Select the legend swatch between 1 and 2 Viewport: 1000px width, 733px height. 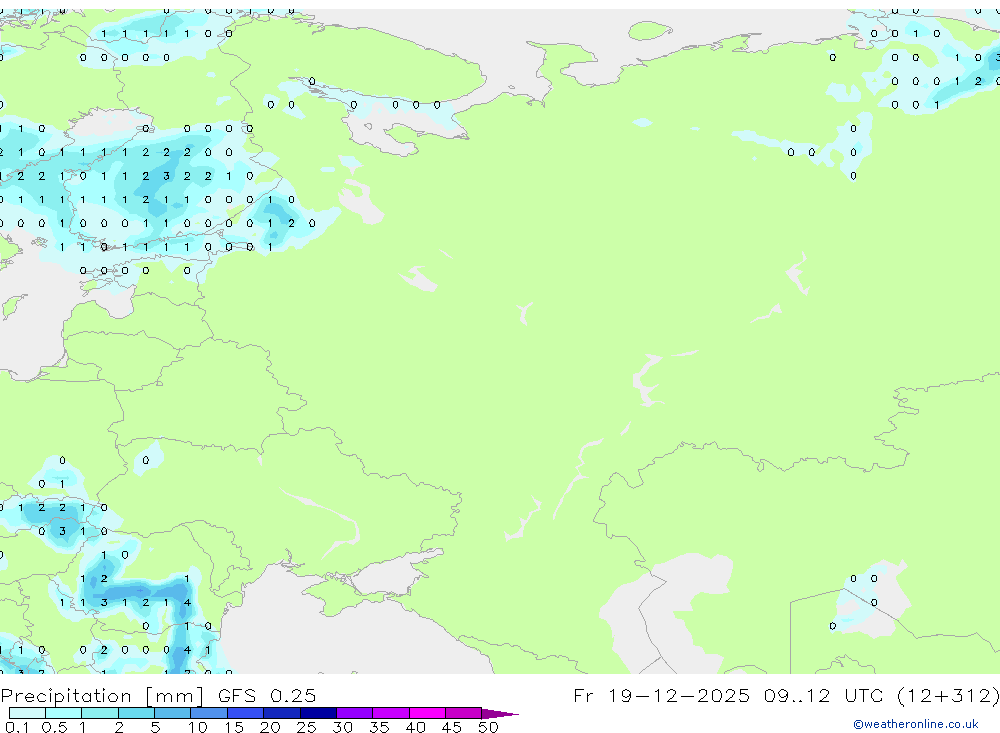100,713
